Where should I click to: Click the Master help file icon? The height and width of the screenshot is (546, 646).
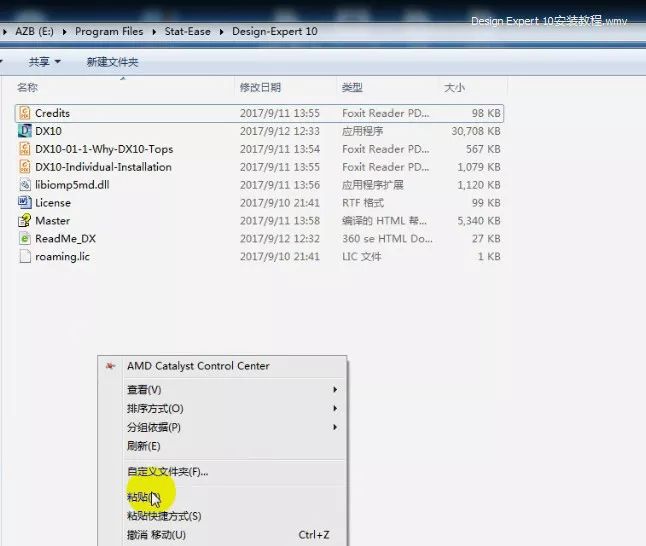point(25,220)
